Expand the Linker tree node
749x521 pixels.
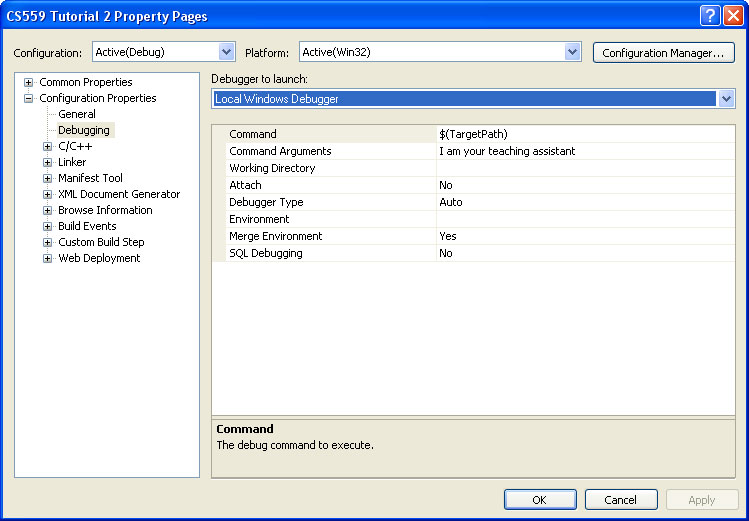[47, 162]
